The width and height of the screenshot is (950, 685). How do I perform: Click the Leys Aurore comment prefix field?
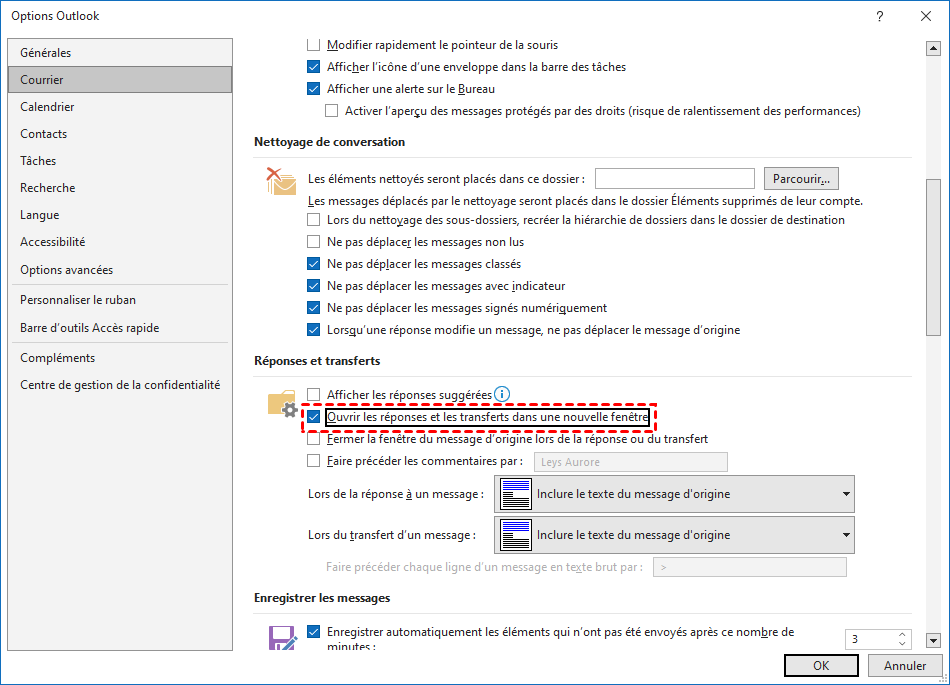click(630, 462)
